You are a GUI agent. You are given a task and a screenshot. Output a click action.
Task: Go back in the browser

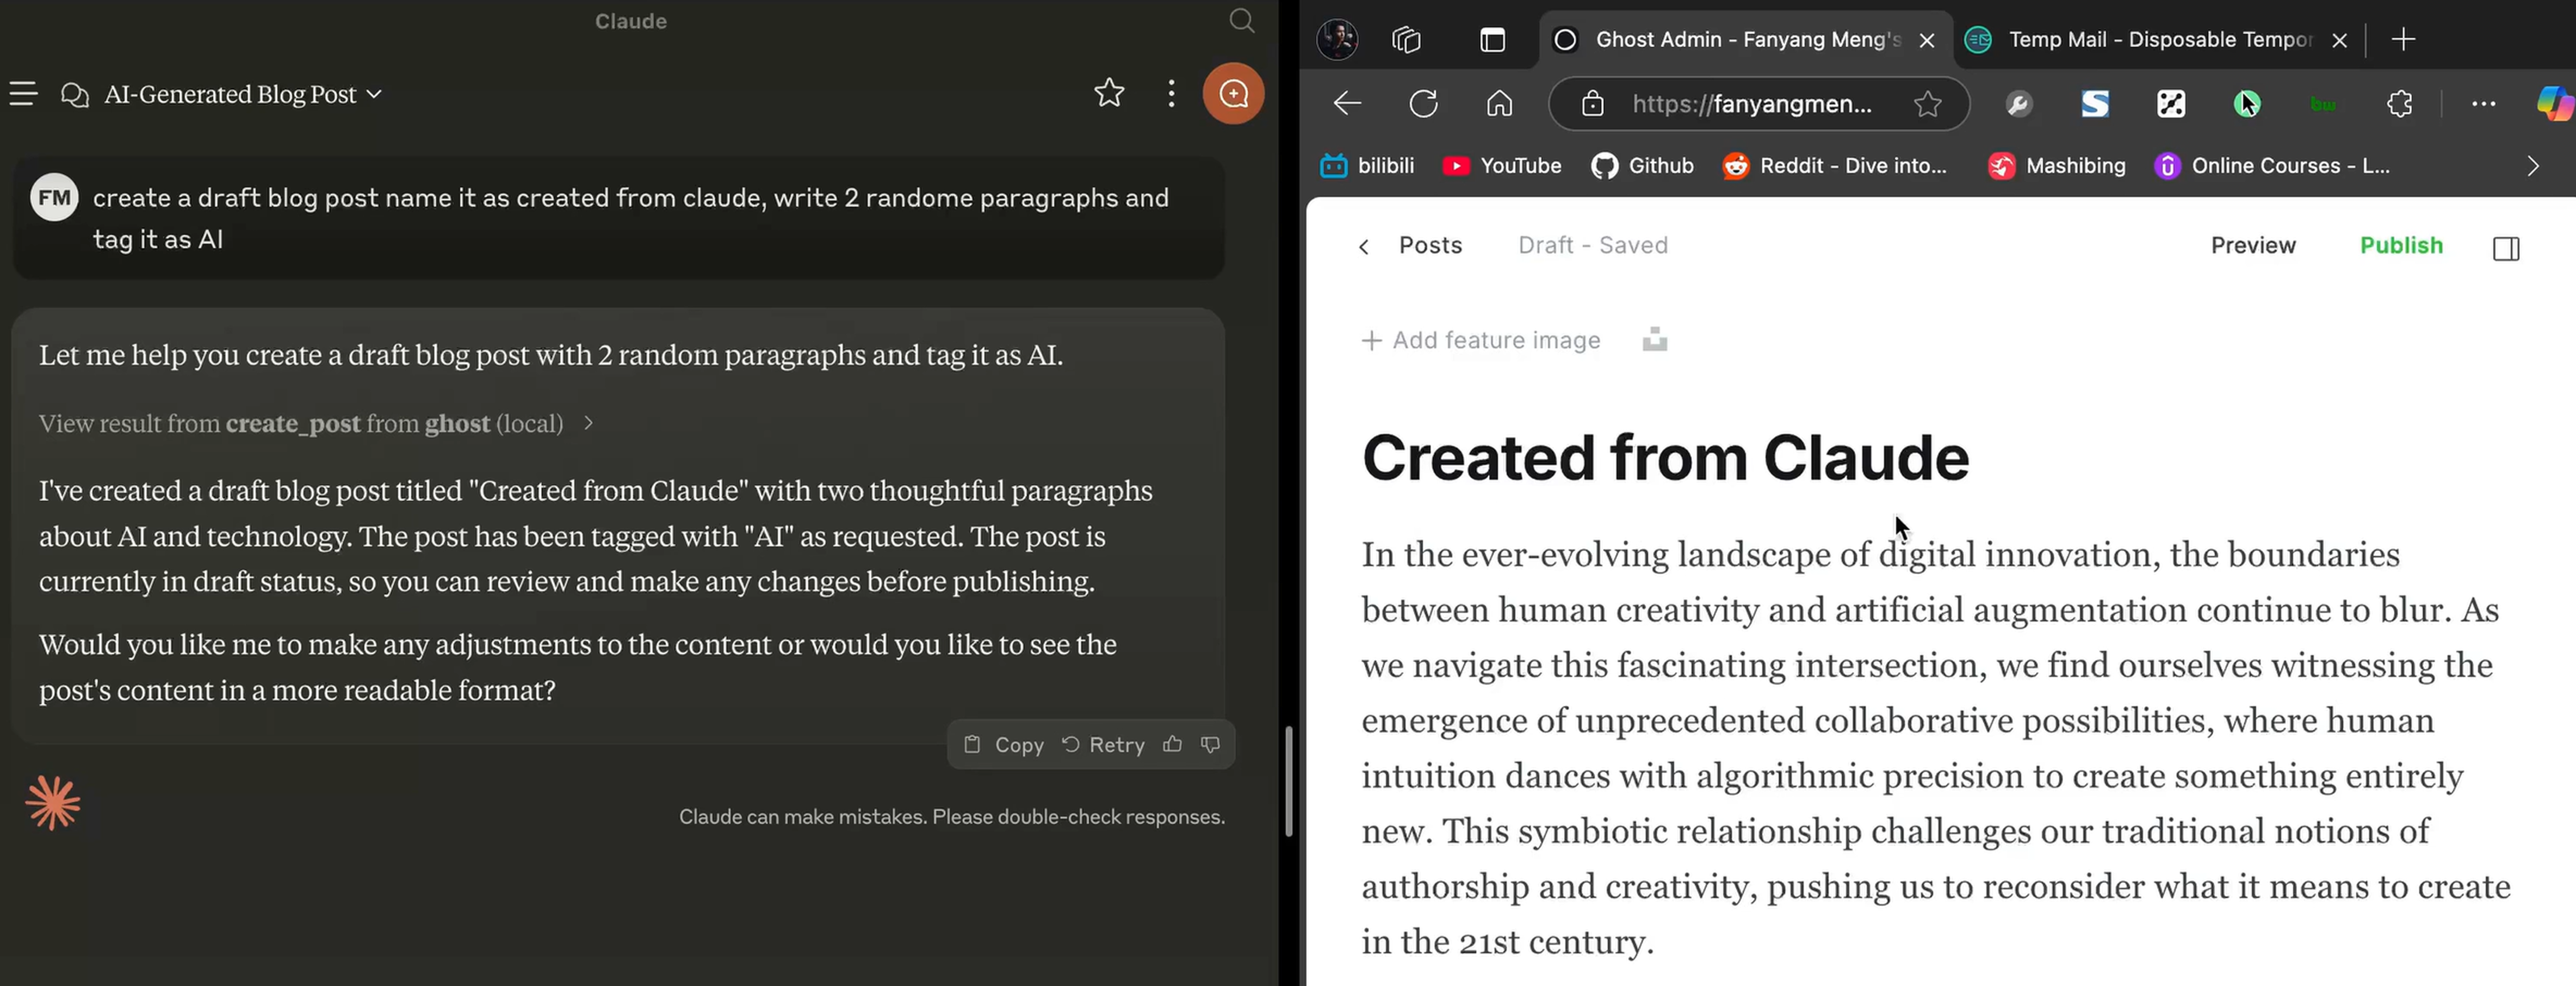click(1347, 104)
